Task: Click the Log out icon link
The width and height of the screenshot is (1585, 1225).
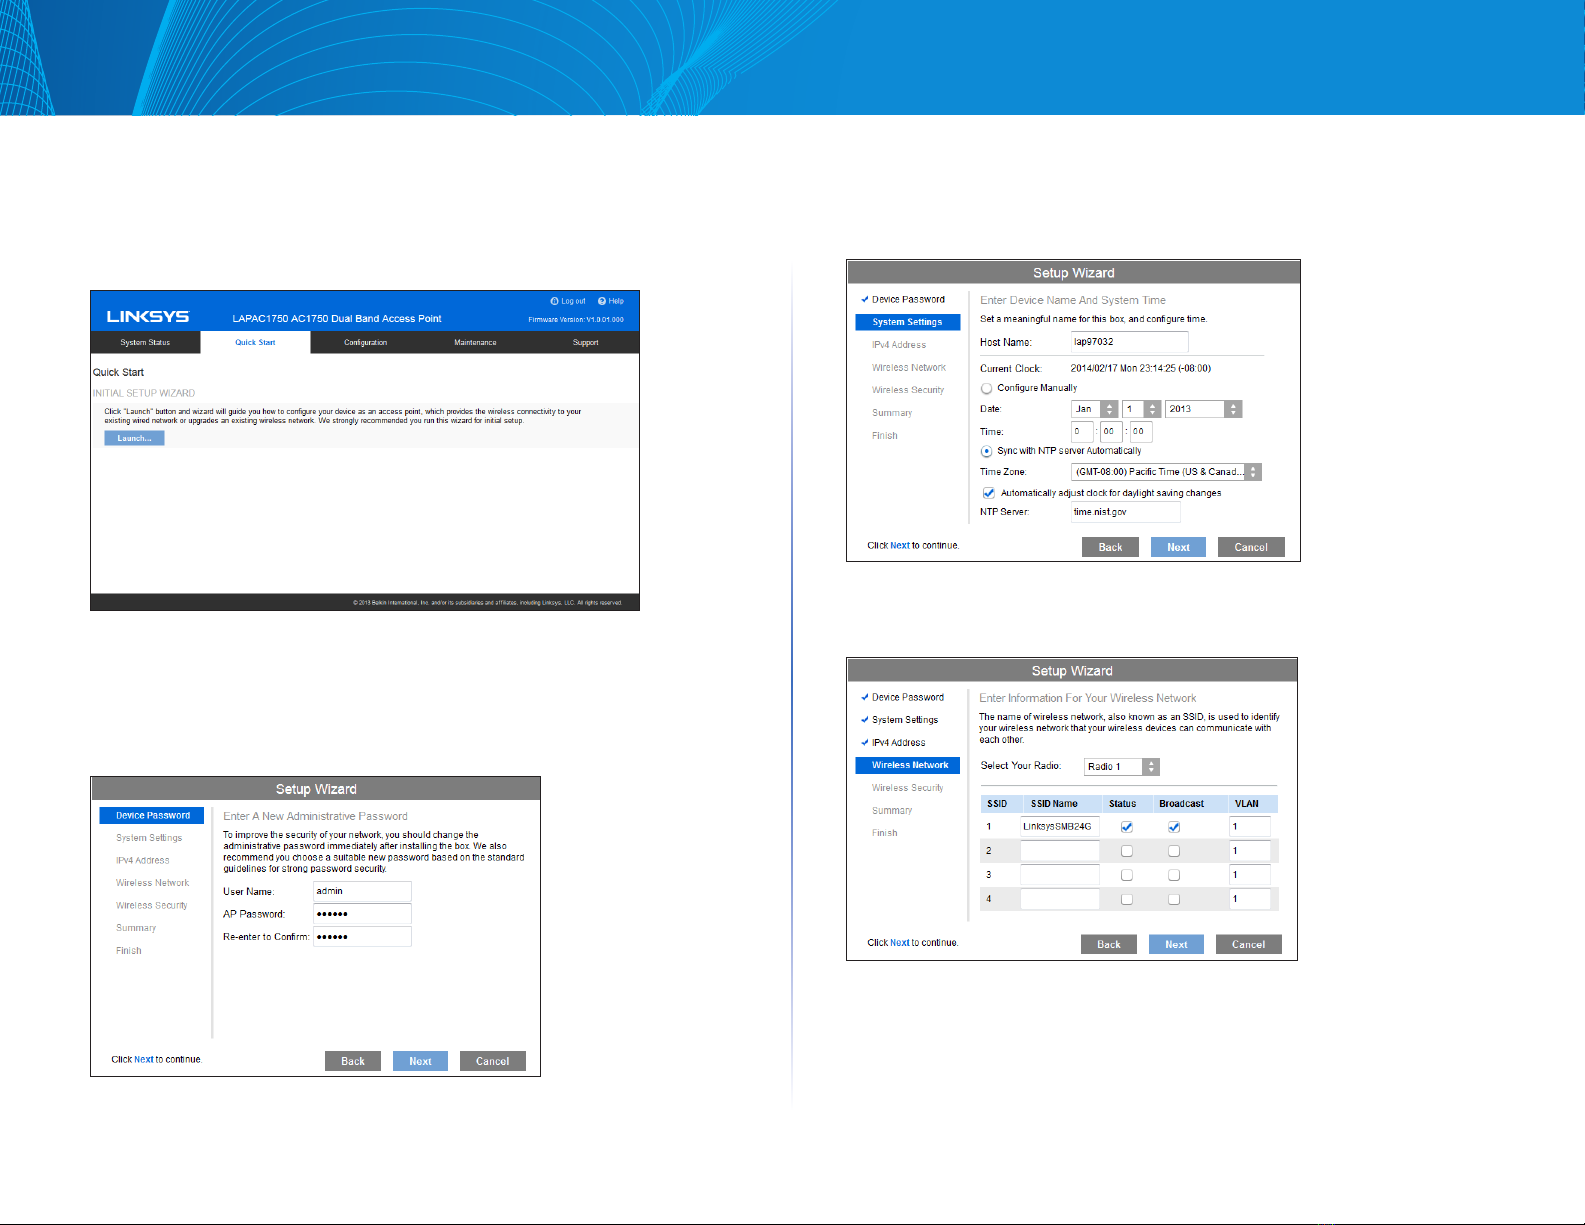Action: (568, 301)
